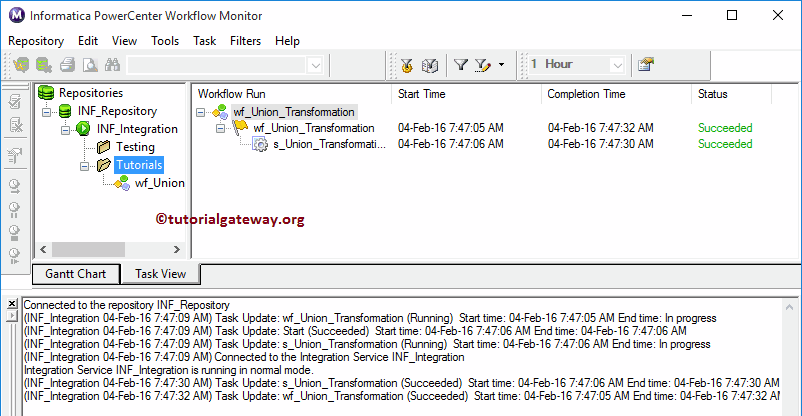The image size is (802, 416).
Task: Click the Connected to the repository INF_Repository log line
Action: click(126, 305)
